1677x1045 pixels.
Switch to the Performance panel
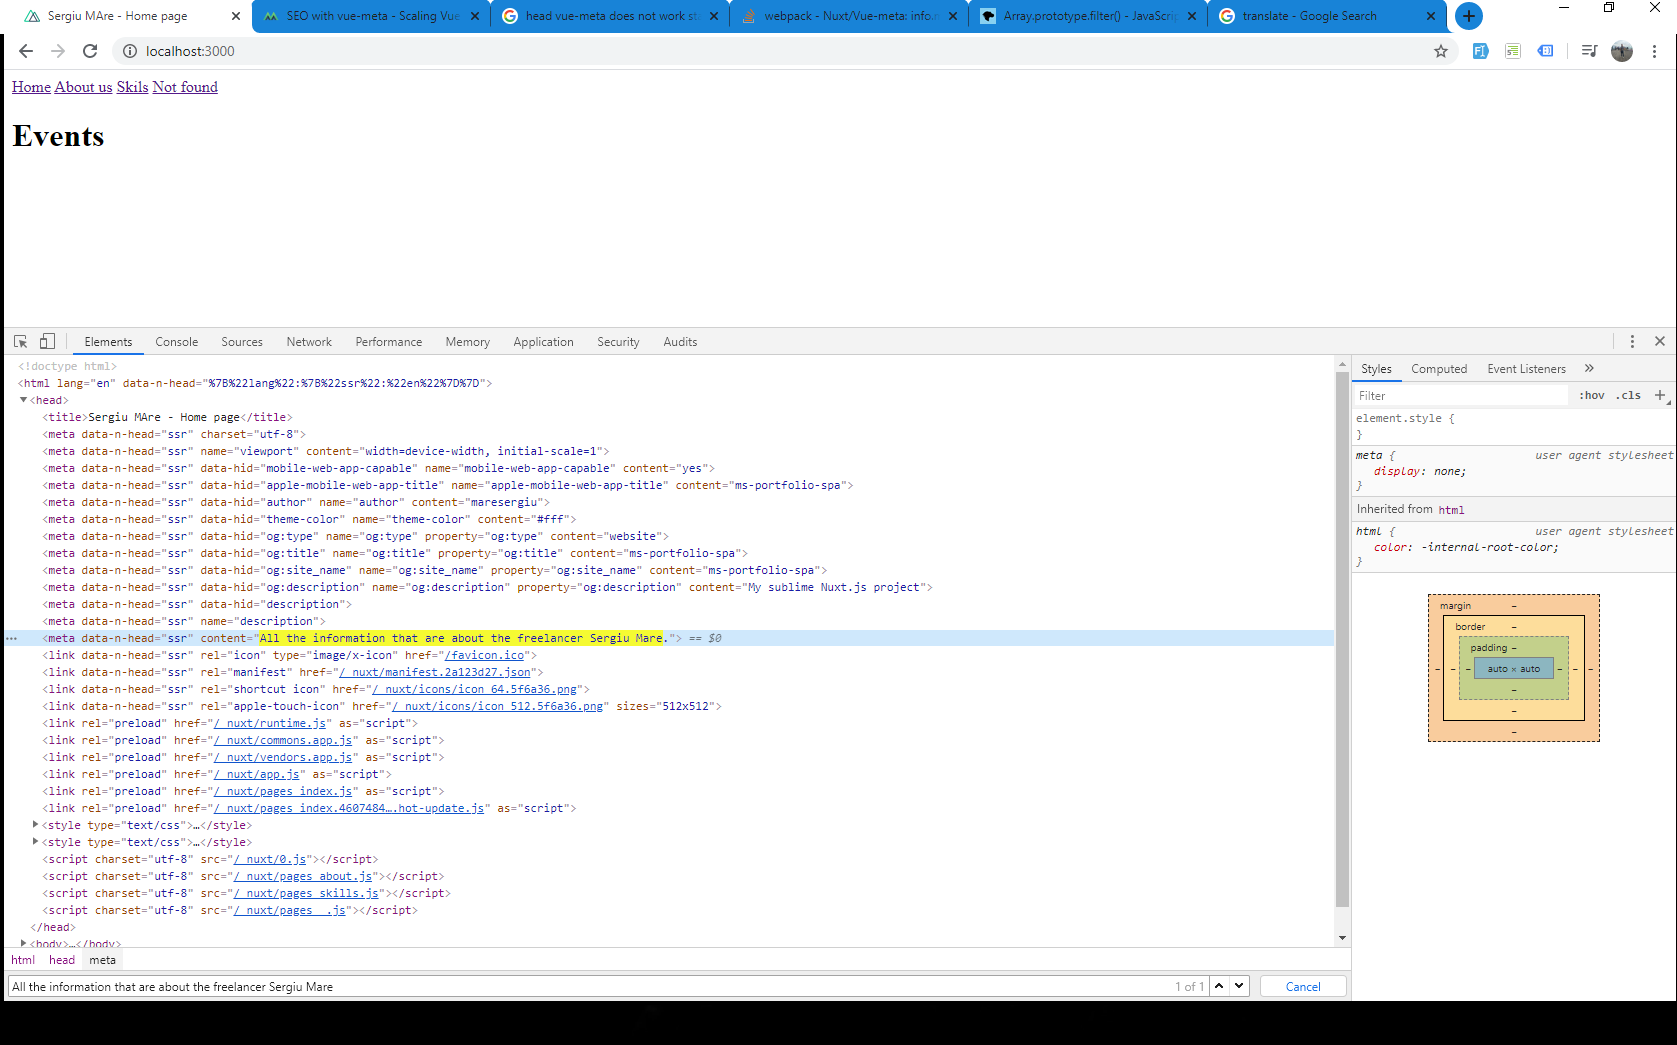389,342
